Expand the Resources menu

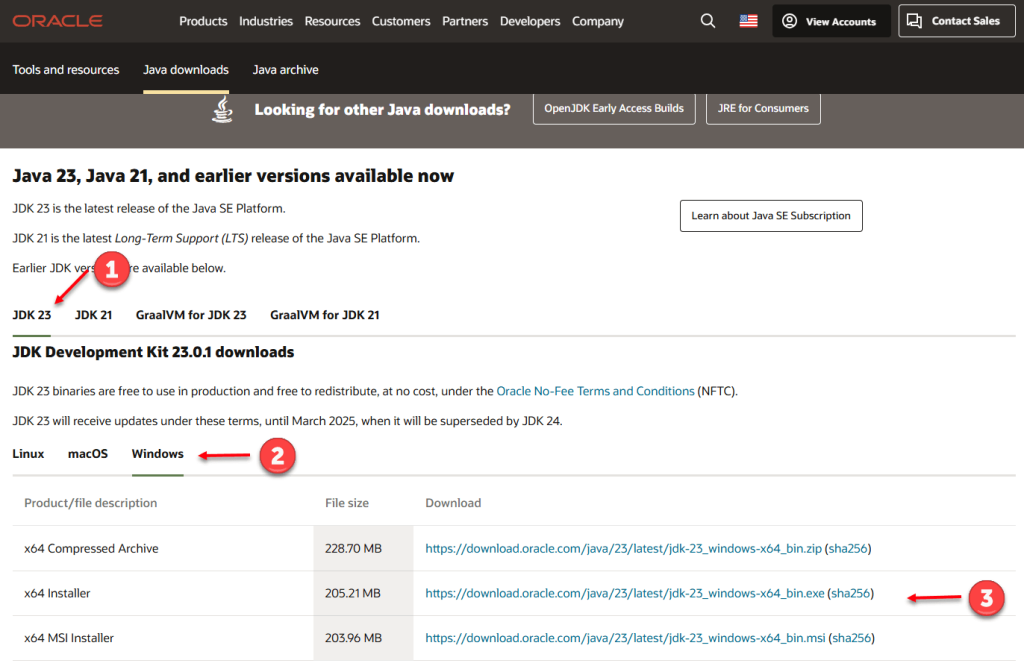332,21
